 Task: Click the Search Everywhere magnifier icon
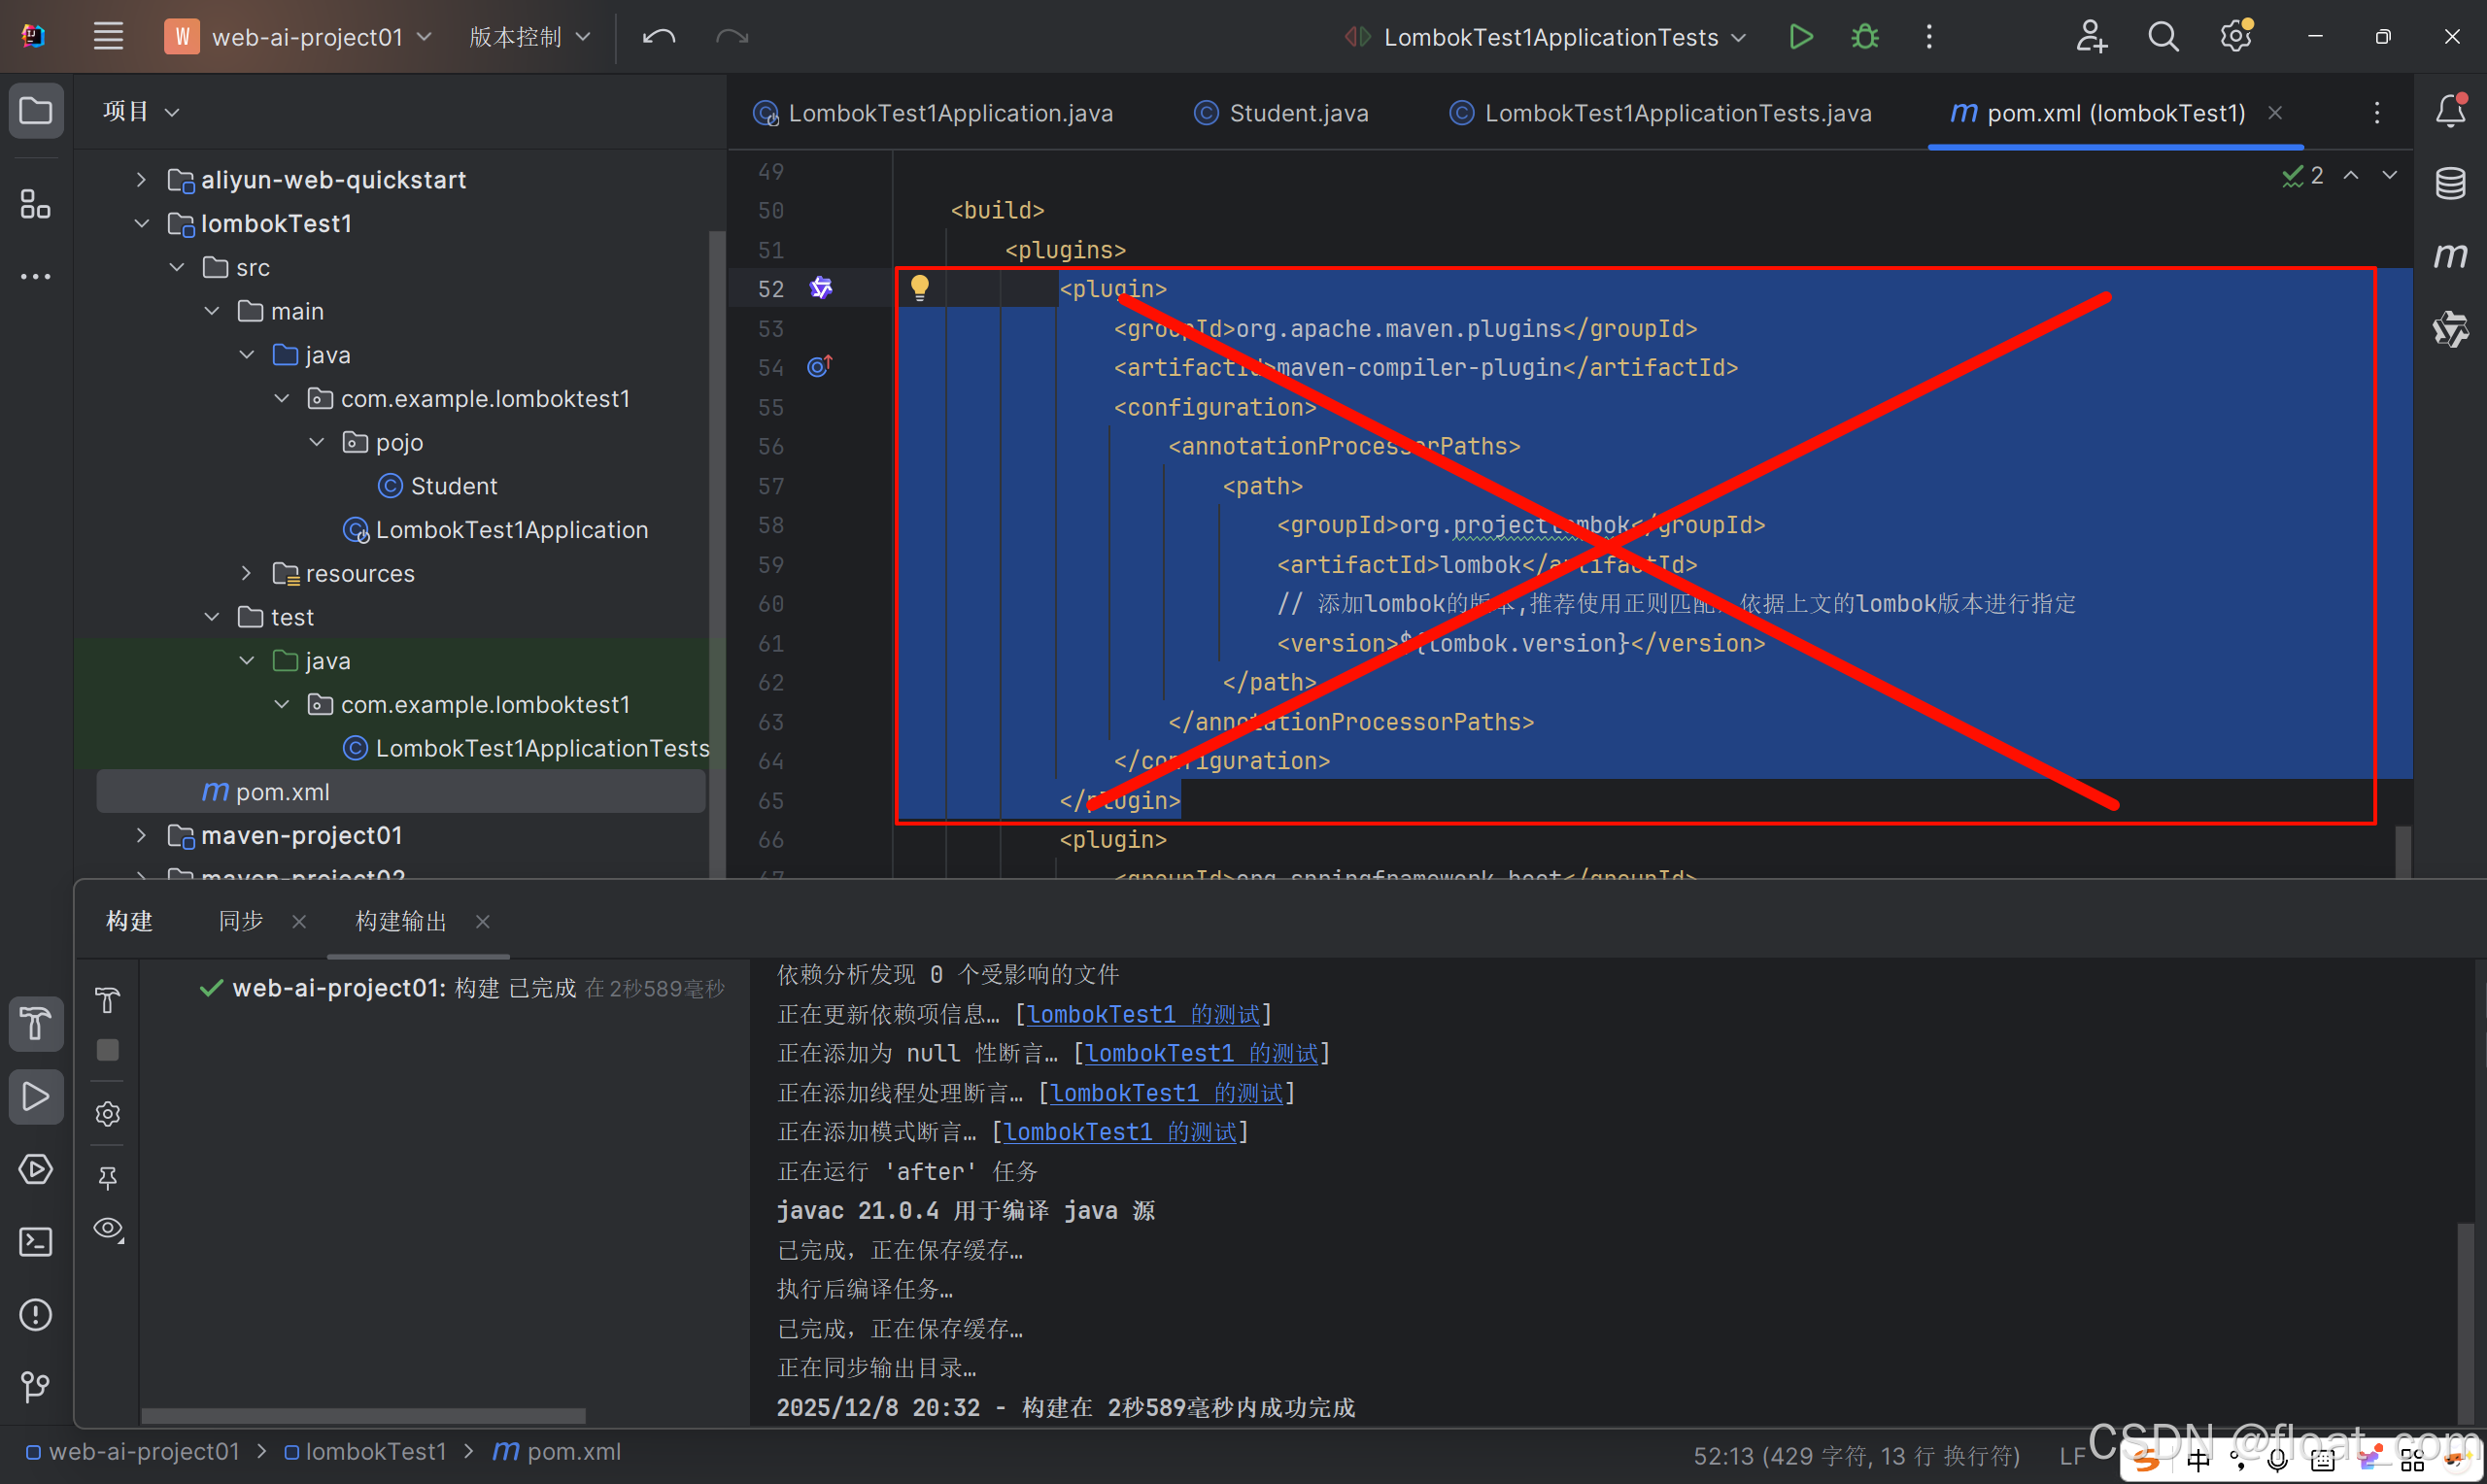tap(2163, 37)
